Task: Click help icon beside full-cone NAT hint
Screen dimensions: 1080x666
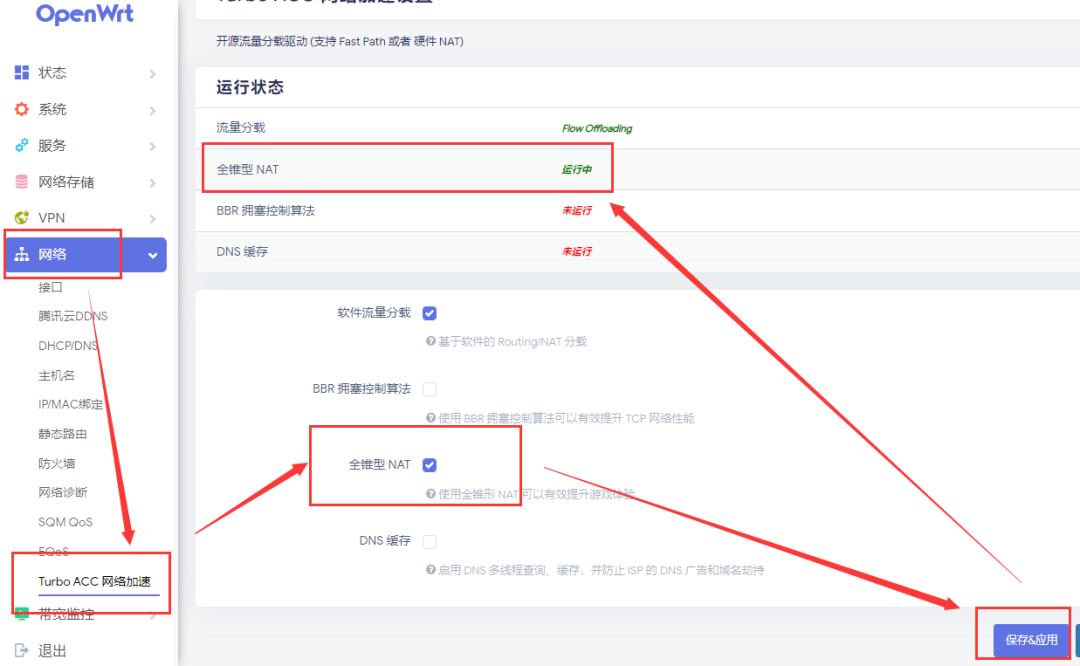Action: tap(430, 494)
